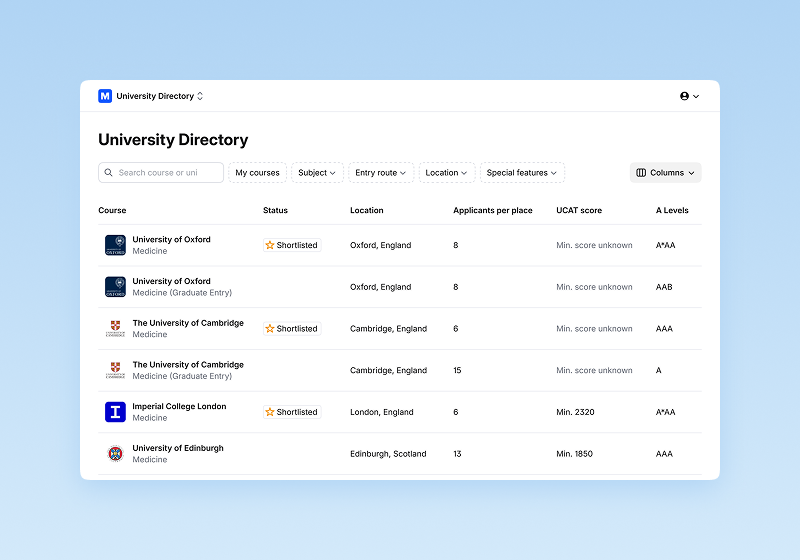The height and width of the screenshot is (560, 800).
Task: Click applicants per place value 13
Action: (x=457, y=453)
